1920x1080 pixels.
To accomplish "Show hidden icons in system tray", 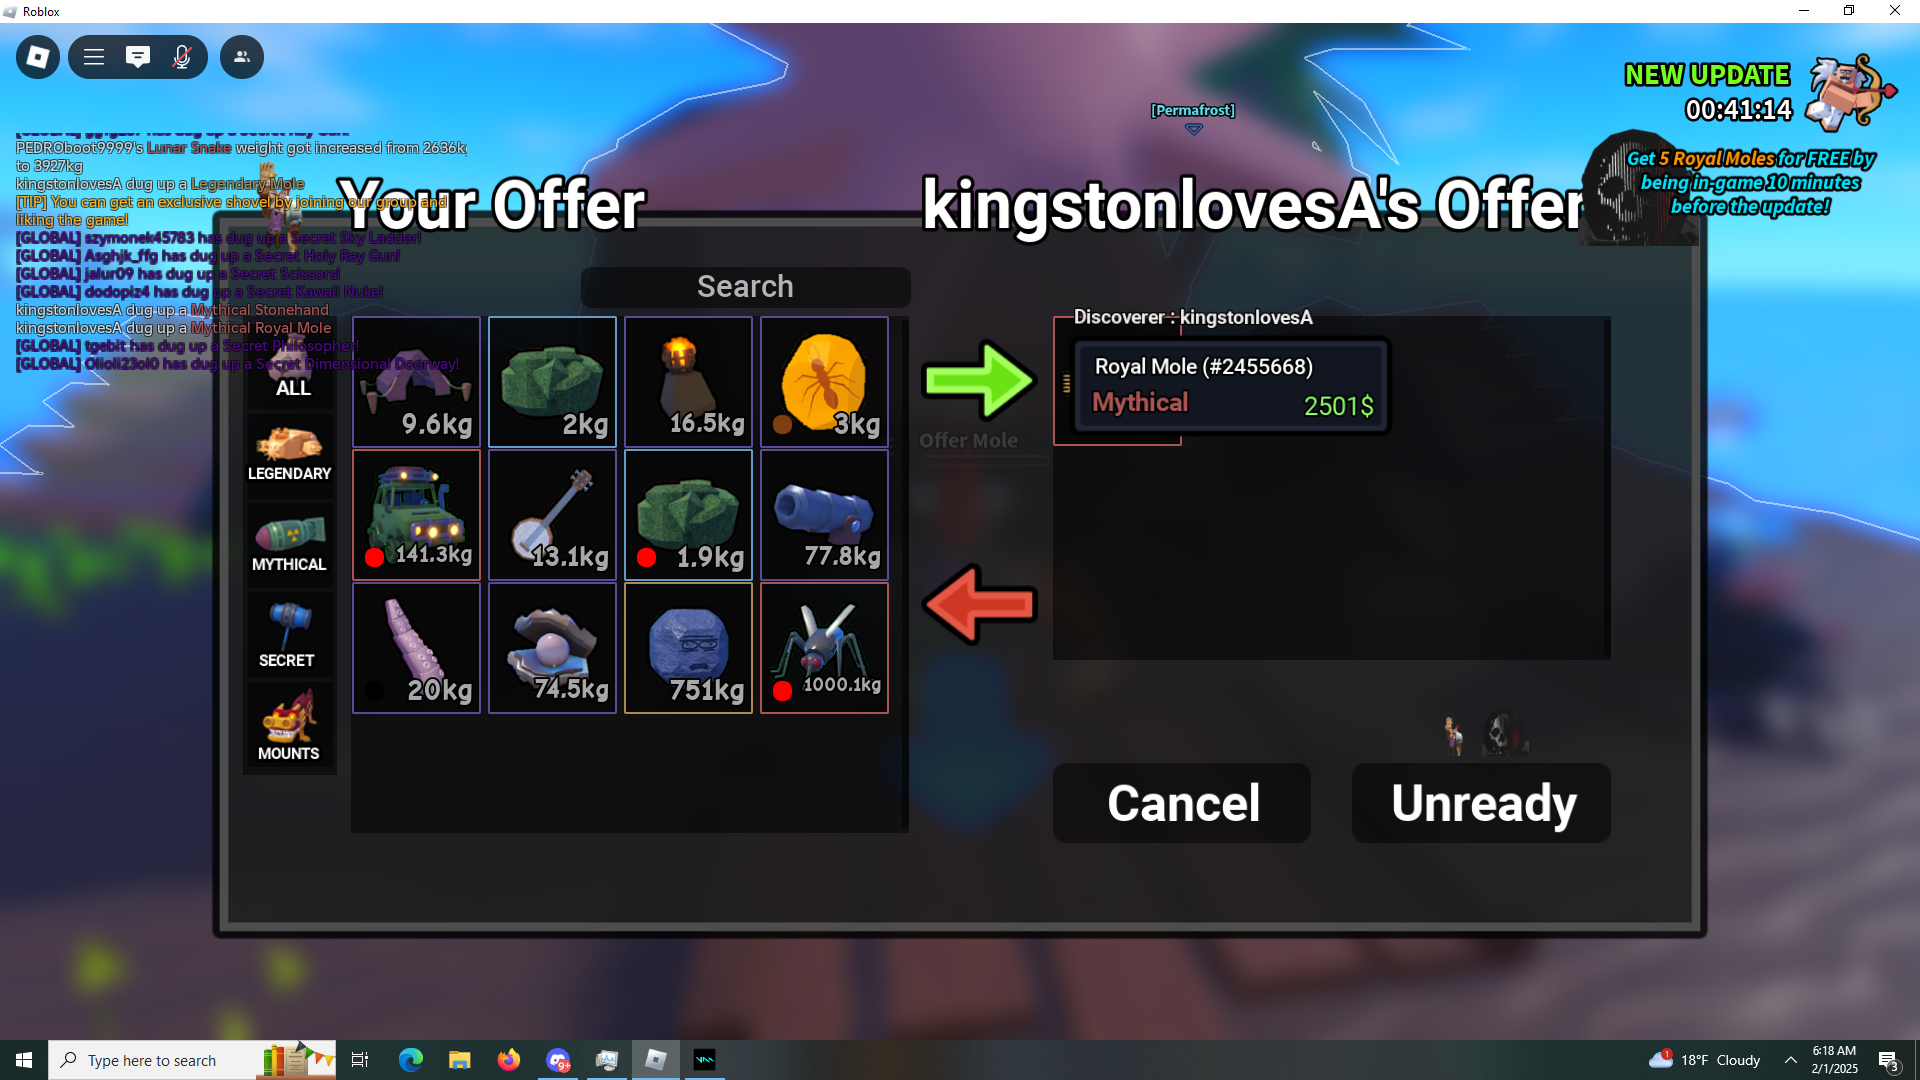I will point(1791,1060).
